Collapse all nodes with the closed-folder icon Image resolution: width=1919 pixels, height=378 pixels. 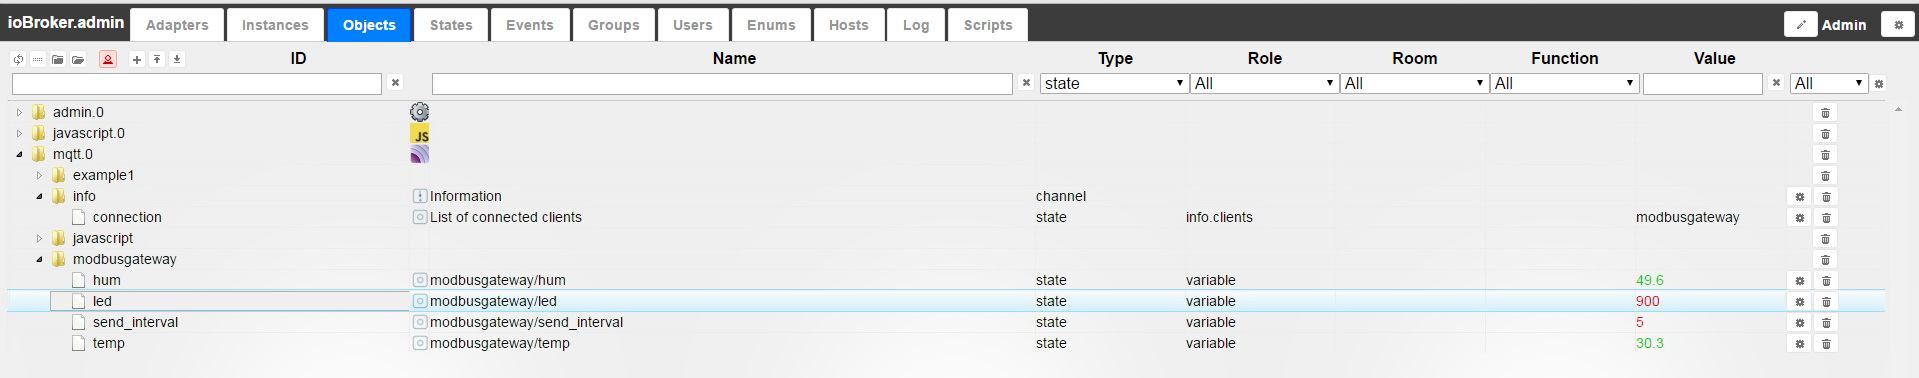coord(58,59)
